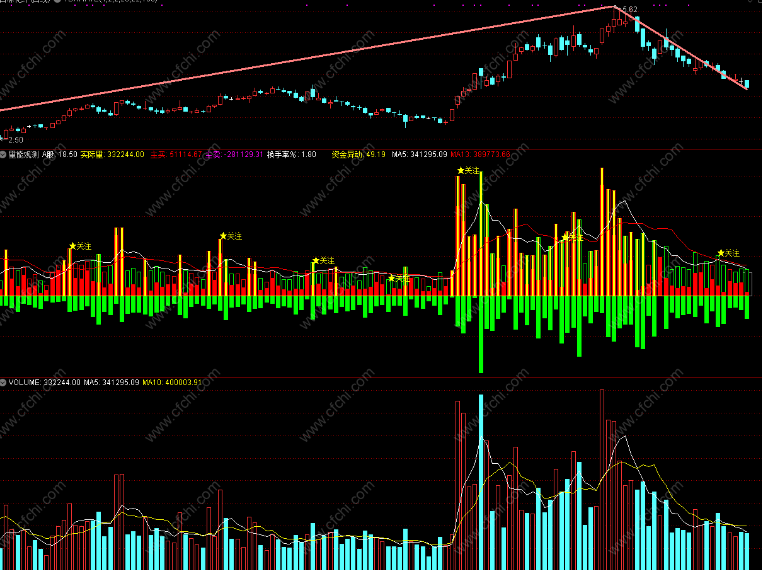Click the 实际量: 332244.00 readout
The width and height of the screenshot is (762, 570).
112,155
